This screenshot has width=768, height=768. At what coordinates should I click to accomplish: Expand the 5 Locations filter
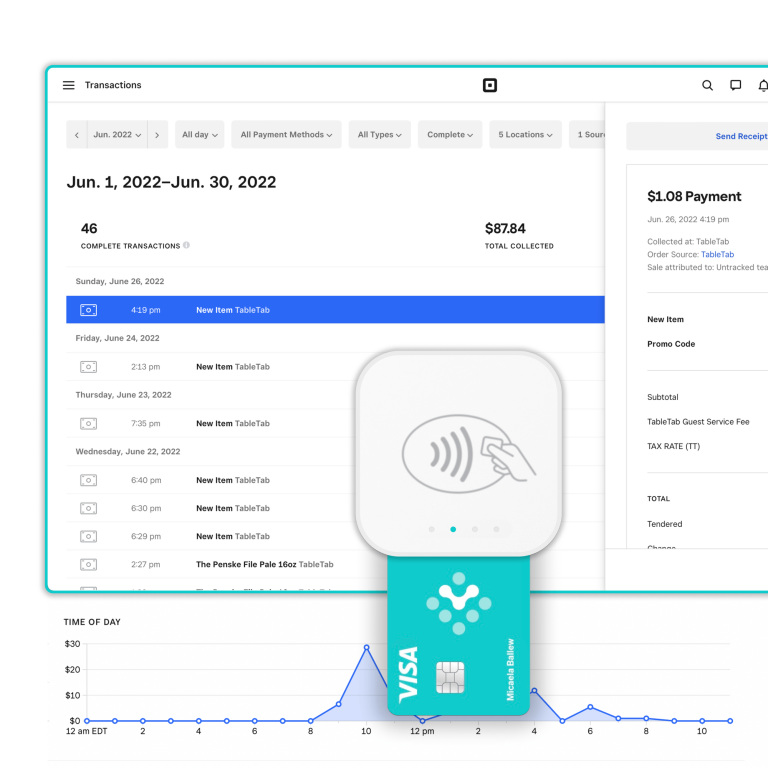[x=524, y=135]
